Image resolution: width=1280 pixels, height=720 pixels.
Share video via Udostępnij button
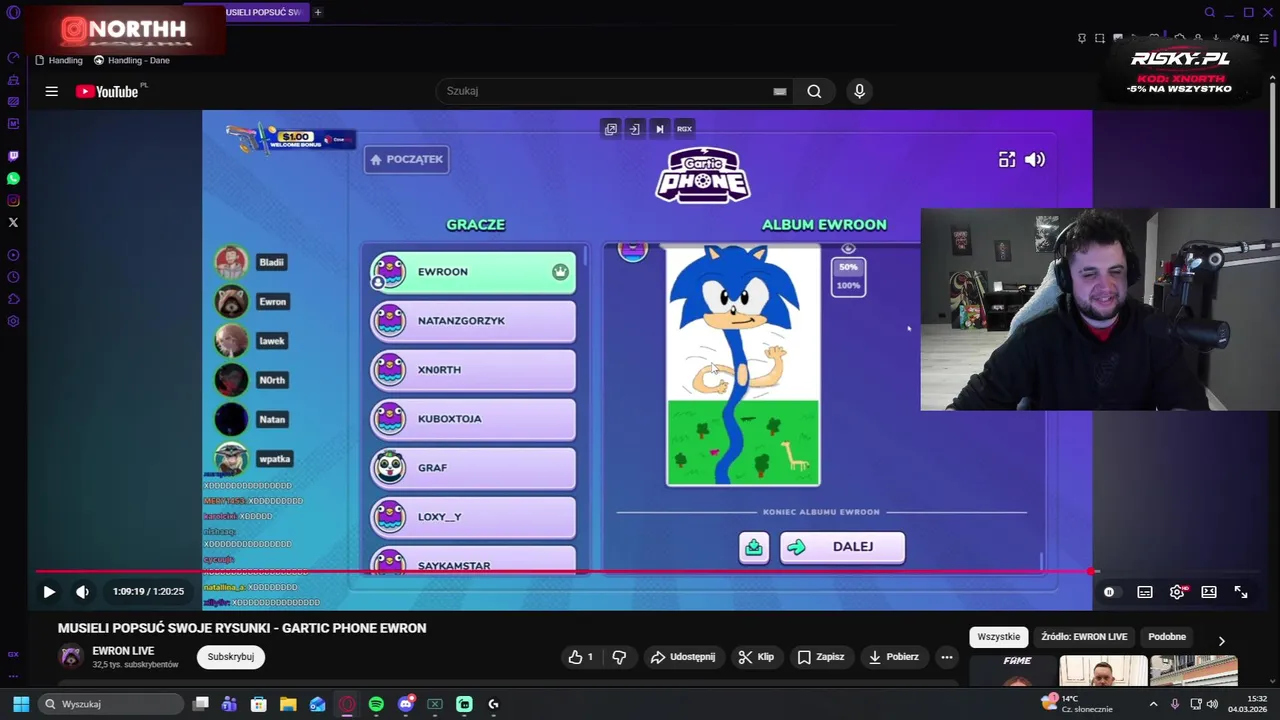(x=683, y=657)
